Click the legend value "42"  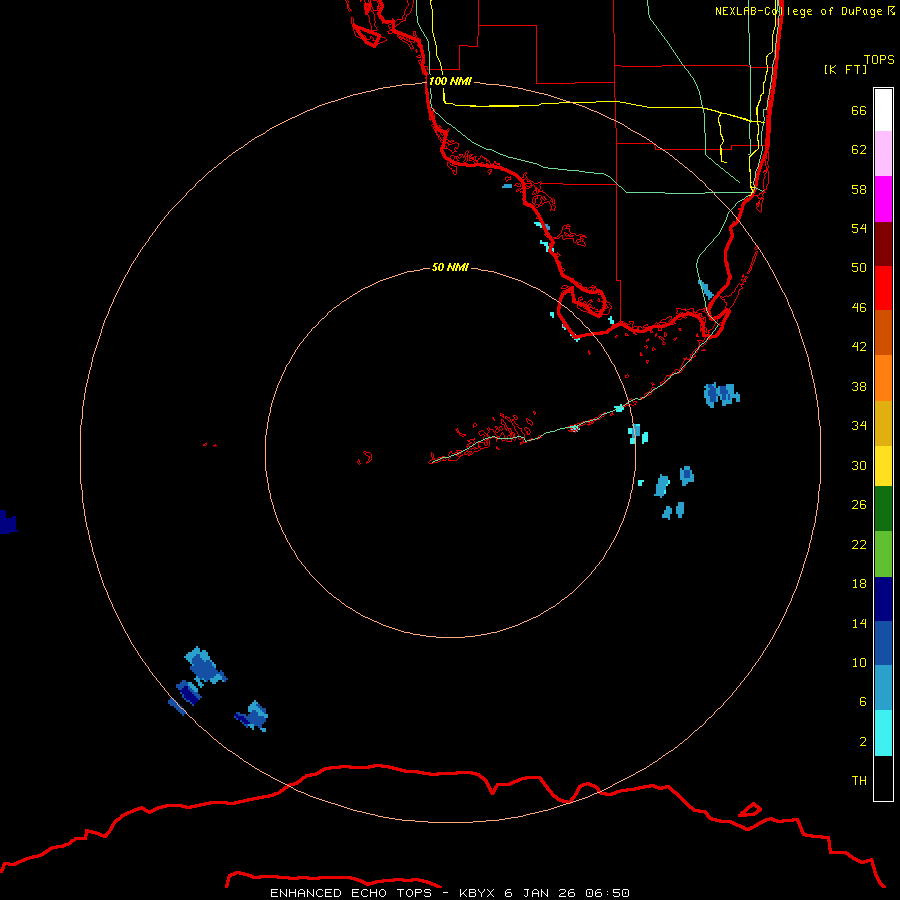tap(859, 347)
